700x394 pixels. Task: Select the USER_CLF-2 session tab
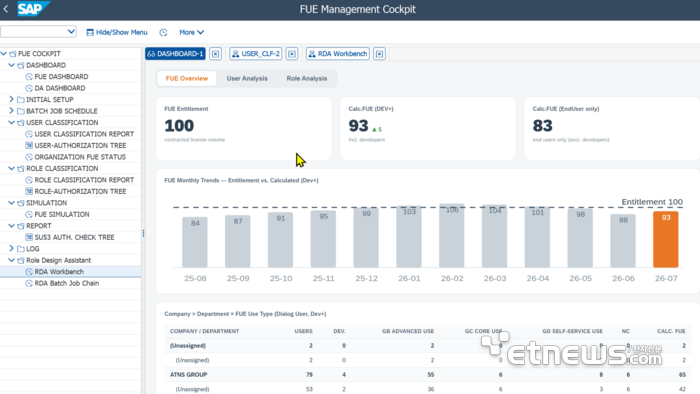point(256,54)
